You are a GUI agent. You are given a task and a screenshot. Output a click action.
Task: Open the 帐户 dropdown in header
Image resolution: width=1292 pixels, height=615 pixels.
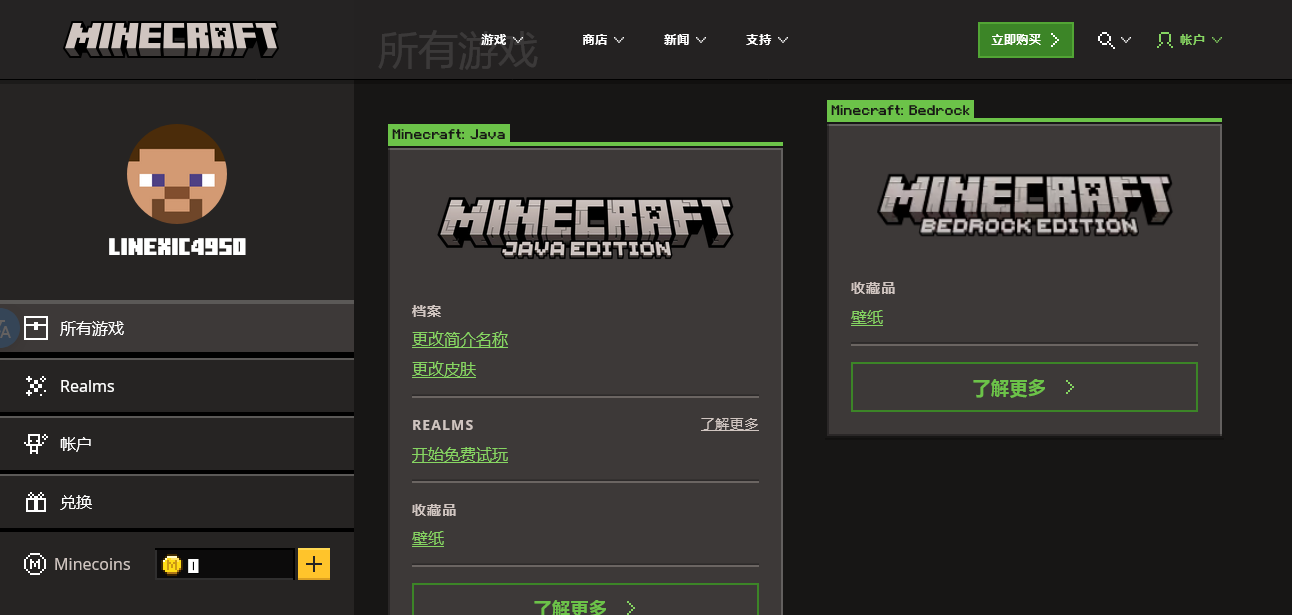(x=1190, y=40)
